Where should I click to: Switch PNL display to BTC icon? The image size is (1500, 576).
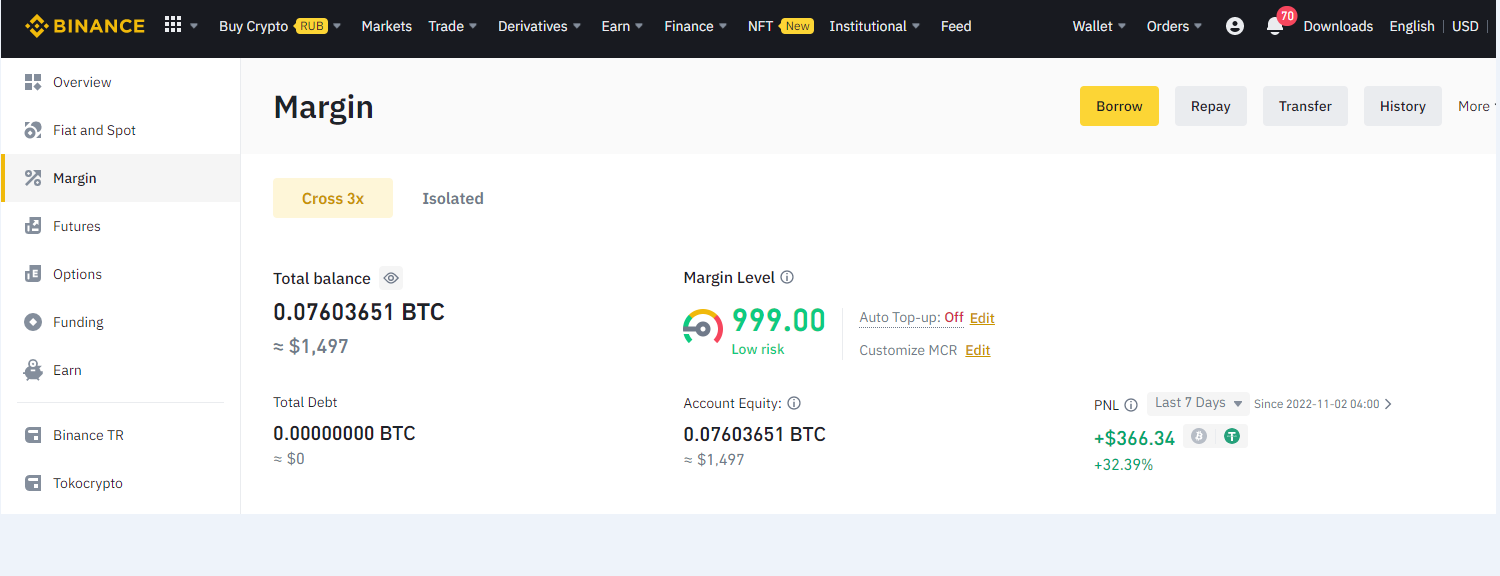(1199, 436)
